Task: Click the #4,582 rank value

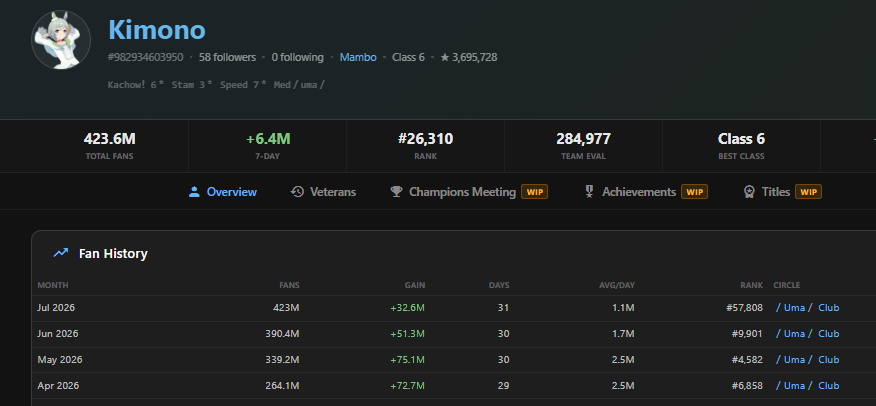Action: [747, 360]
